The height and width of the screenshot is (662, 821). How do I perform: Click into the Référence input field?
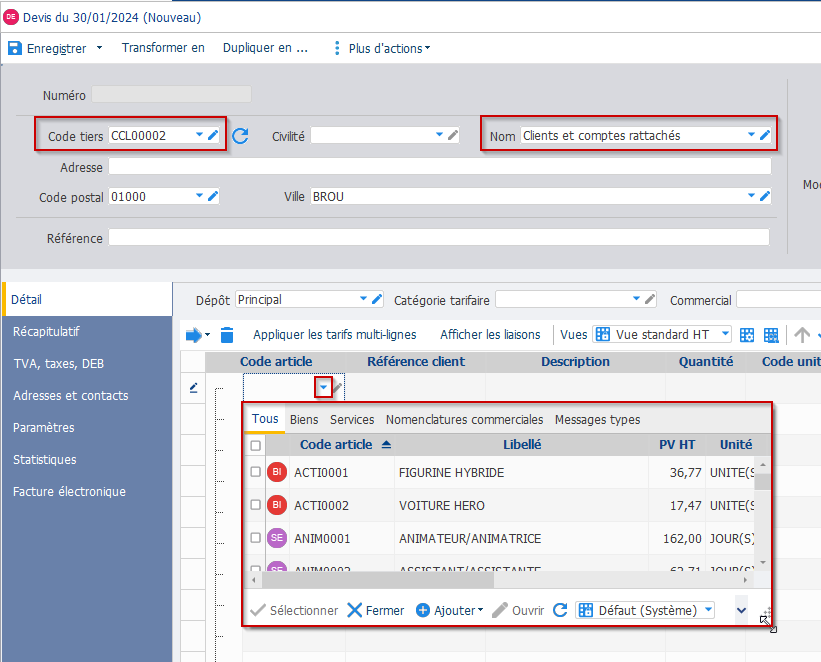[438, 238]
